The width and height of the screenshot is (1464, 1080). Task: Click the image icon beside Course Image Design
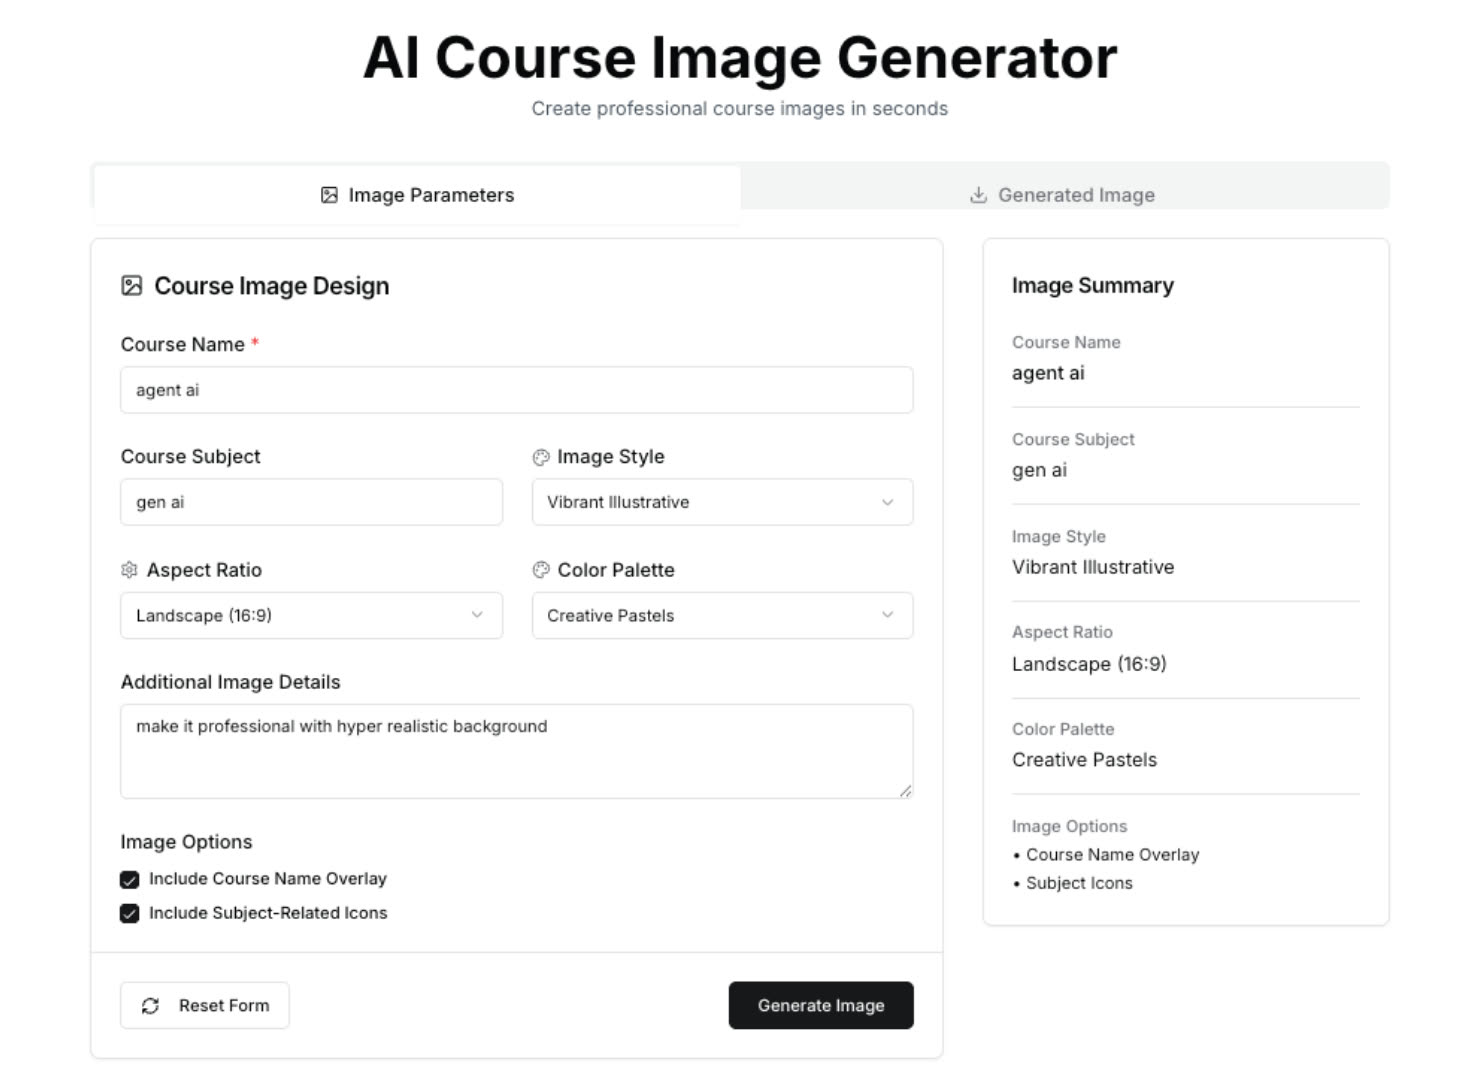pos(131,286)
